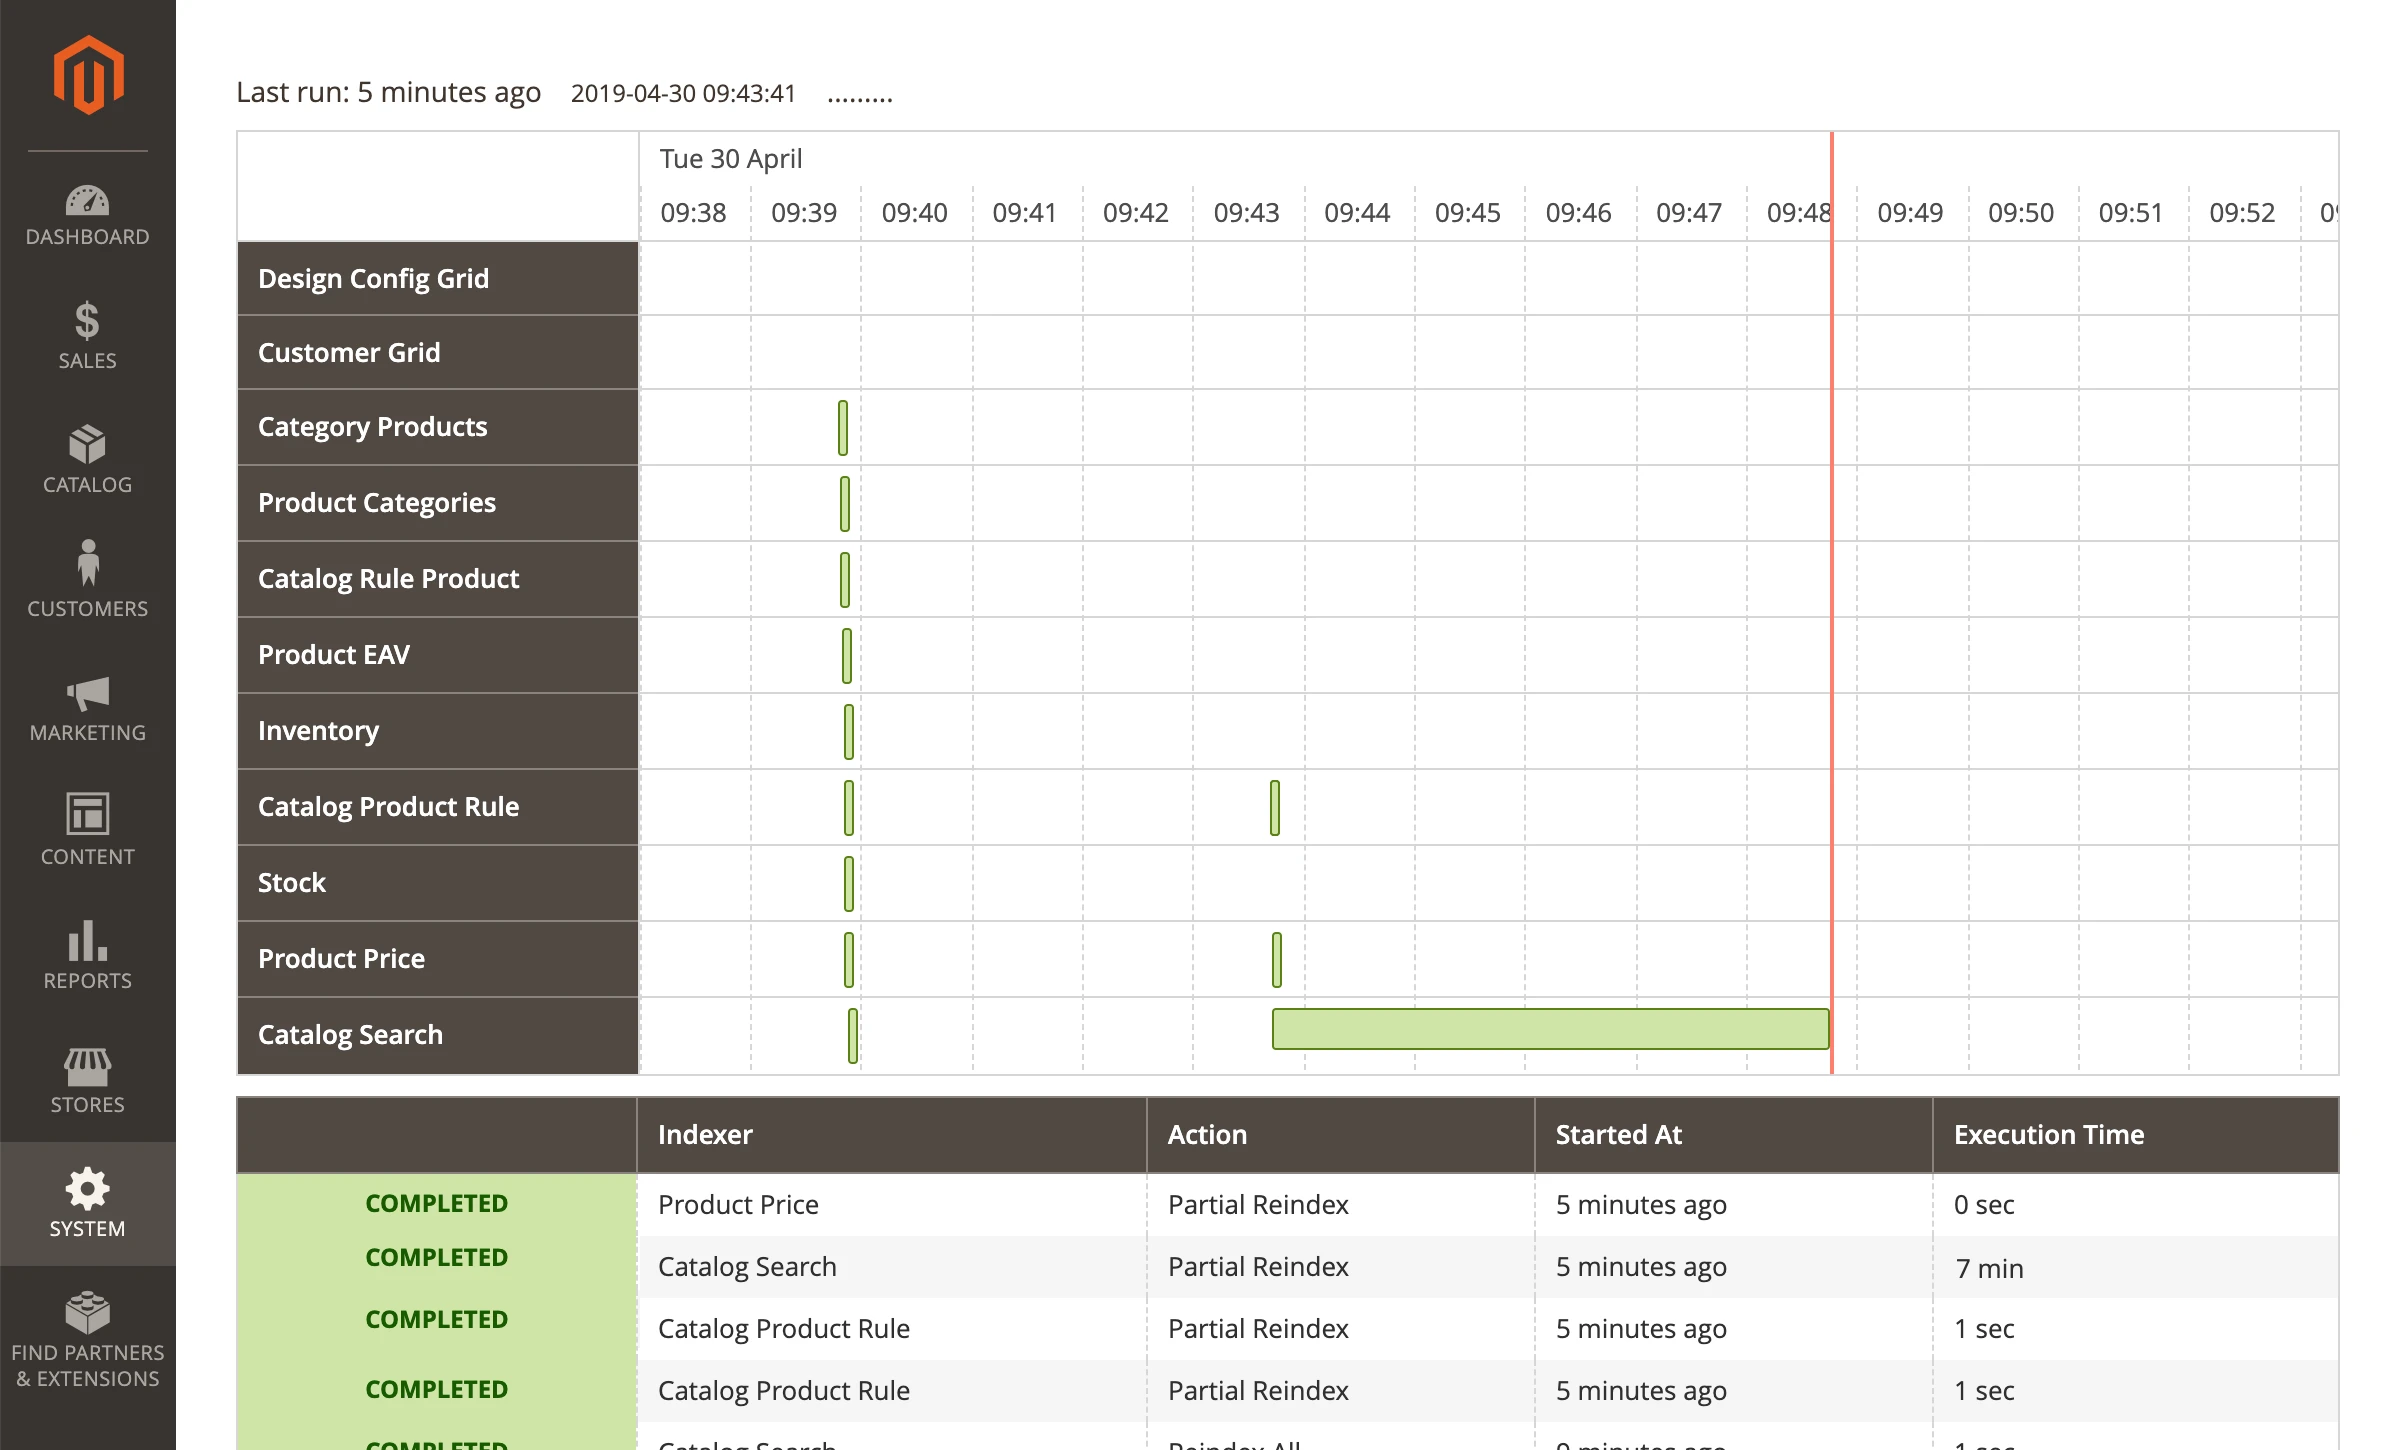
Task: Click the Indexer column header
Action: (x=705, y=1135)
